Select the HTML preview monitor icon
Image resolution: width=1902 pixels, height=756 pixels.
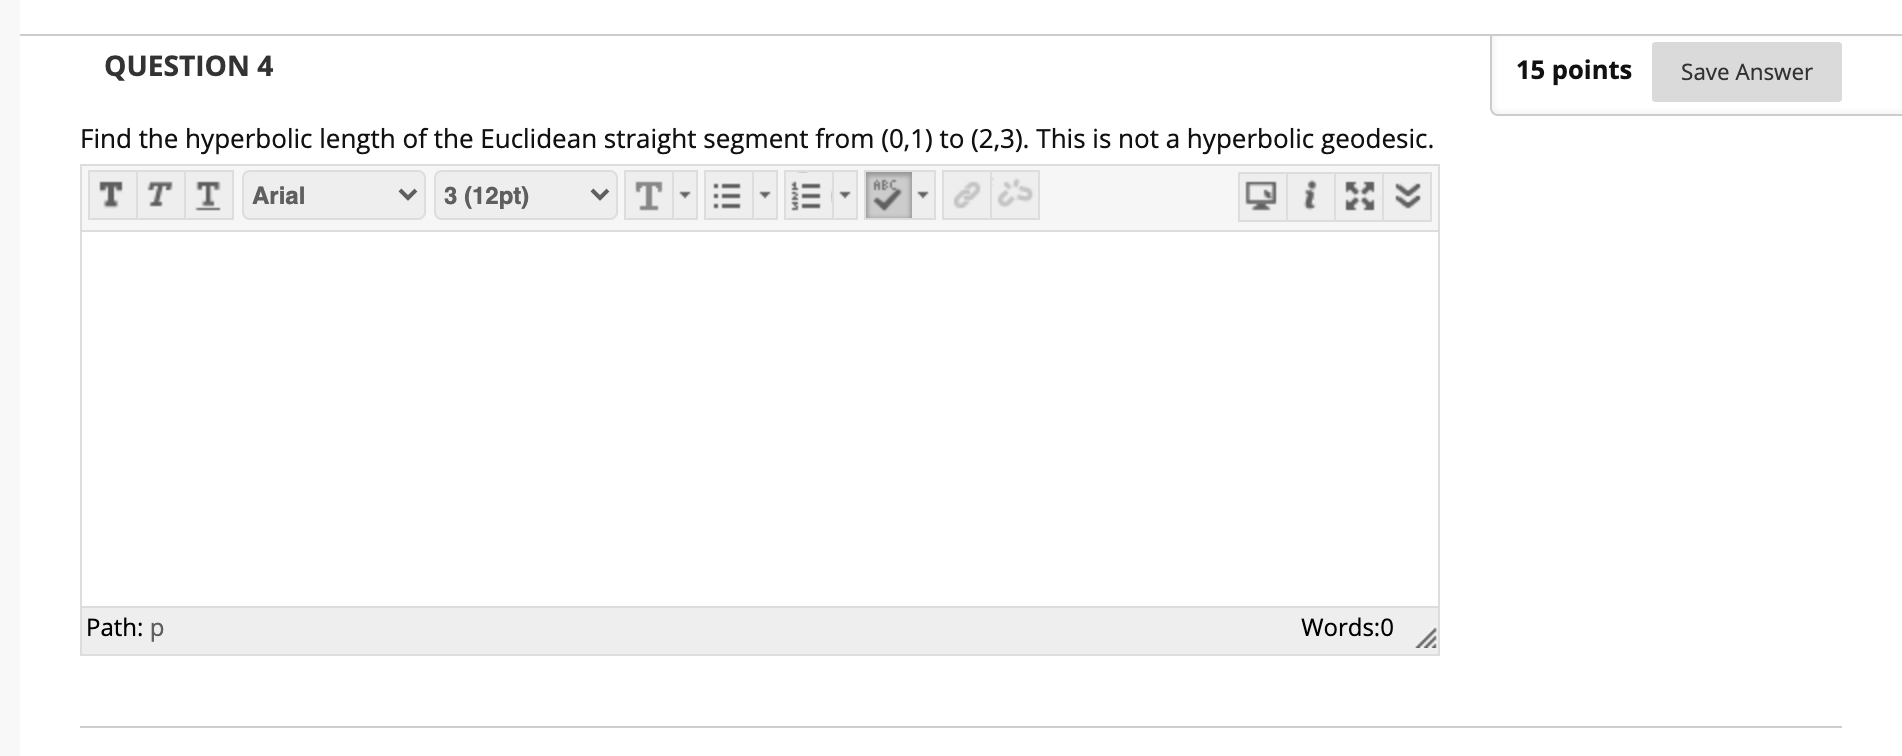point(1260,196)
